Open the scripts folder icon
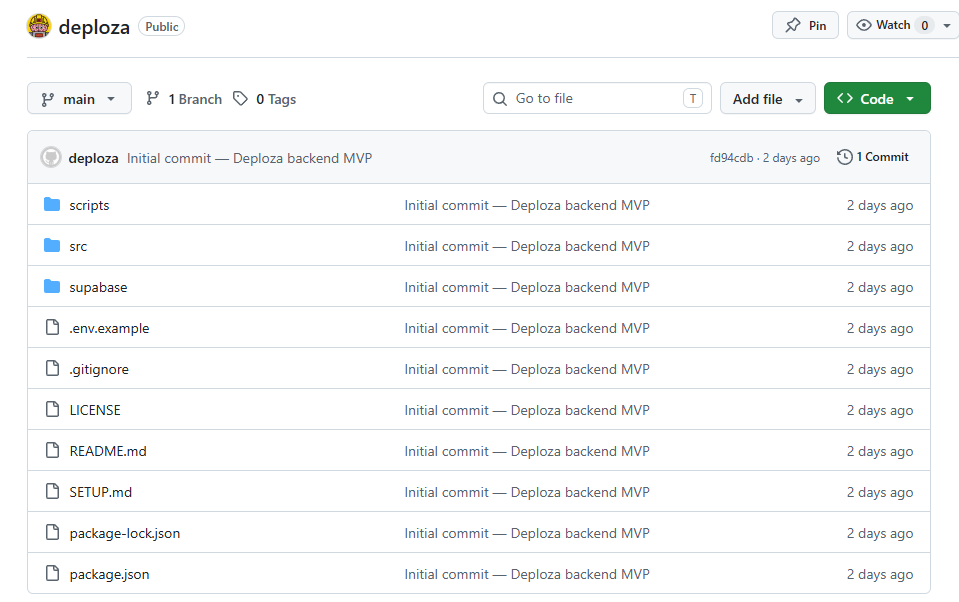 (52, 204)
